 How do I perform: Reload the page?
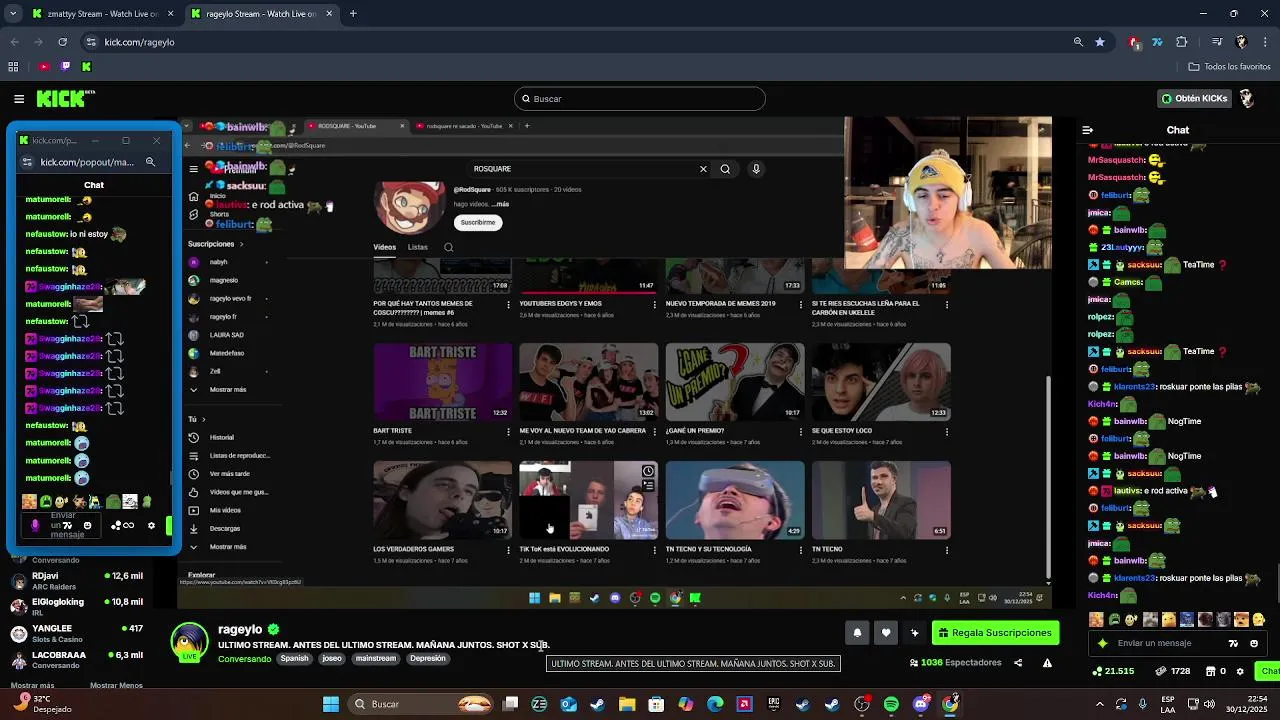pyautogui.click(x=62, y=42)
